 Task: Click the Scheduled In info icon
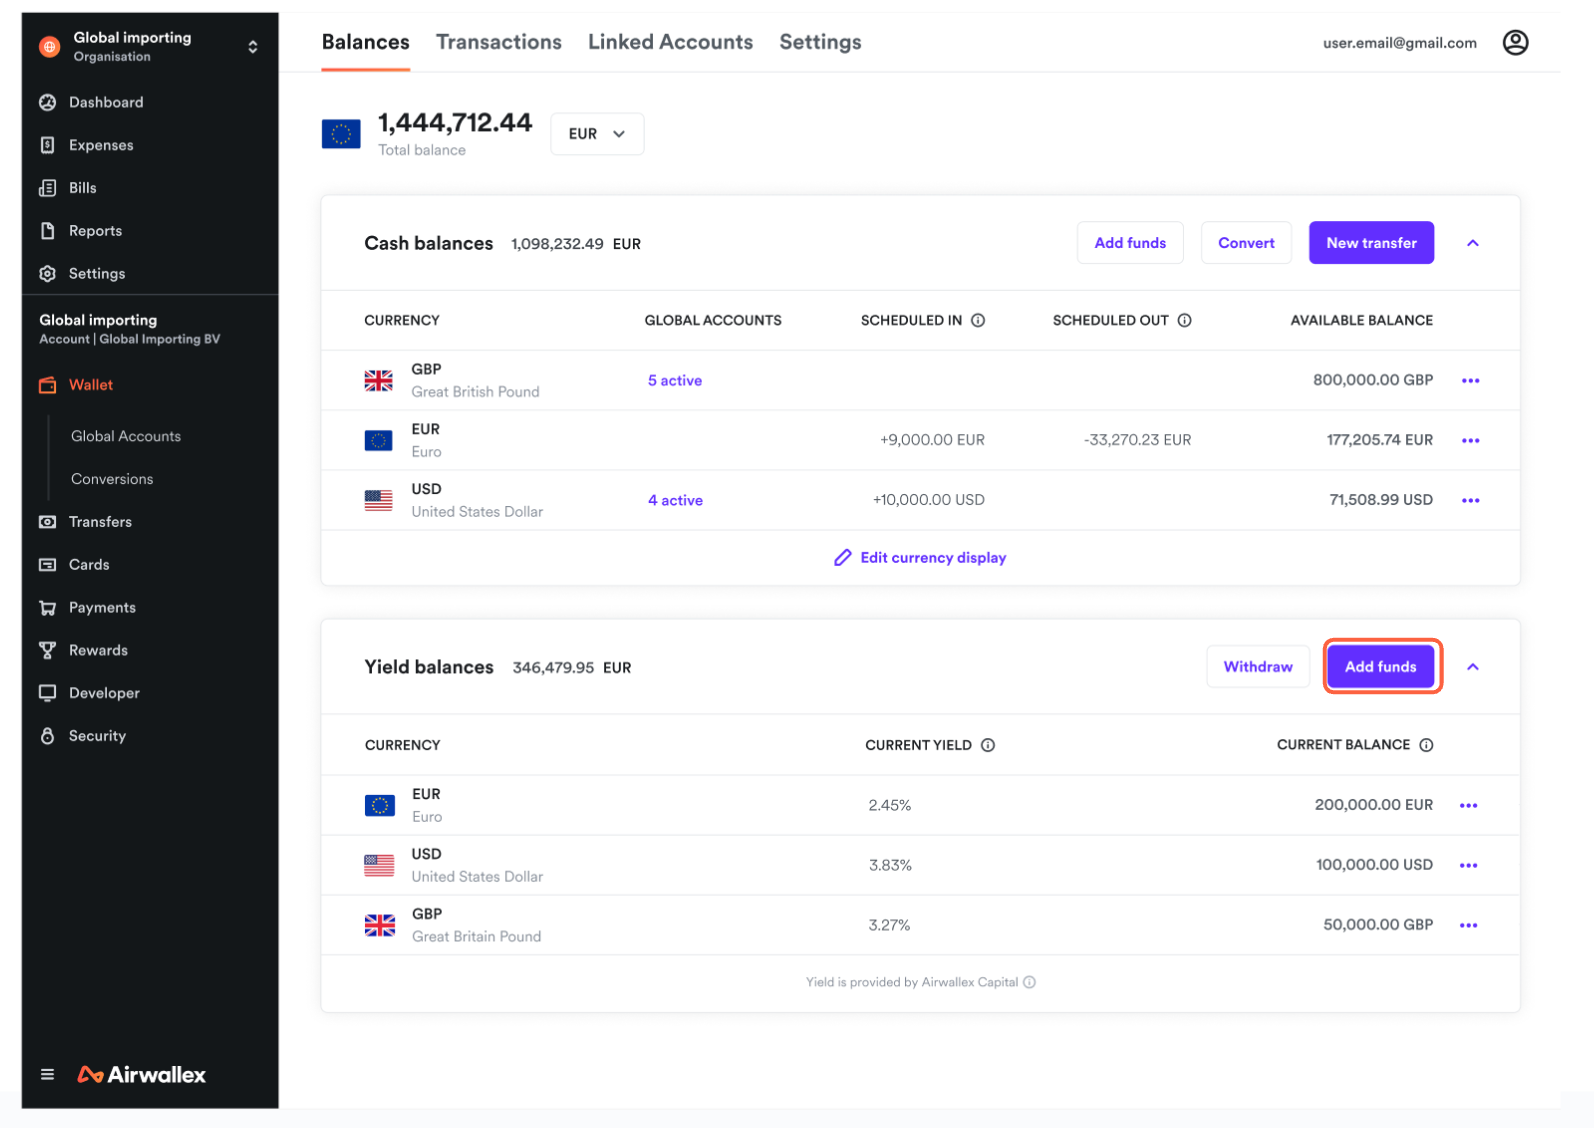click(978, 321)
